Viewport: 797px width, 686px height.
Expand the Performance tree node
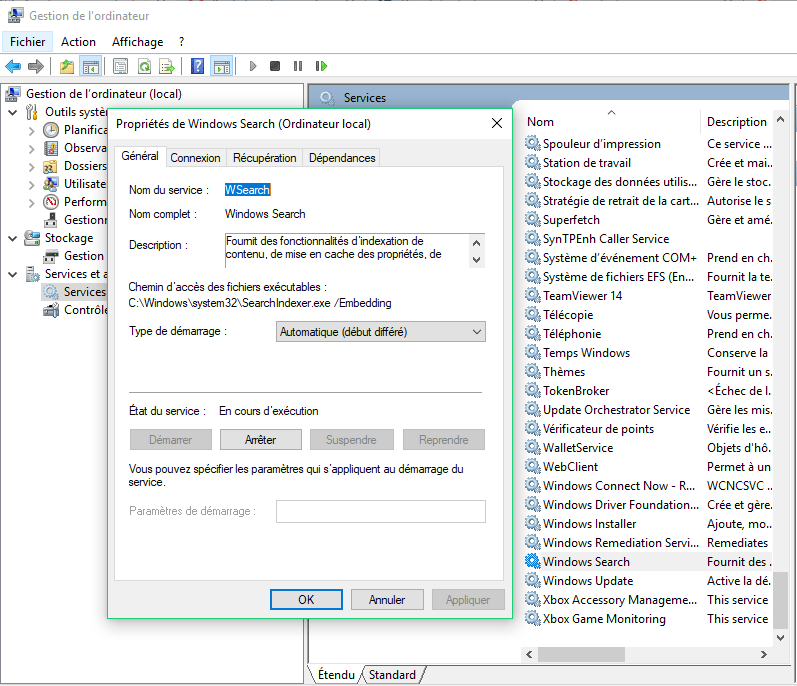[31, 202]
